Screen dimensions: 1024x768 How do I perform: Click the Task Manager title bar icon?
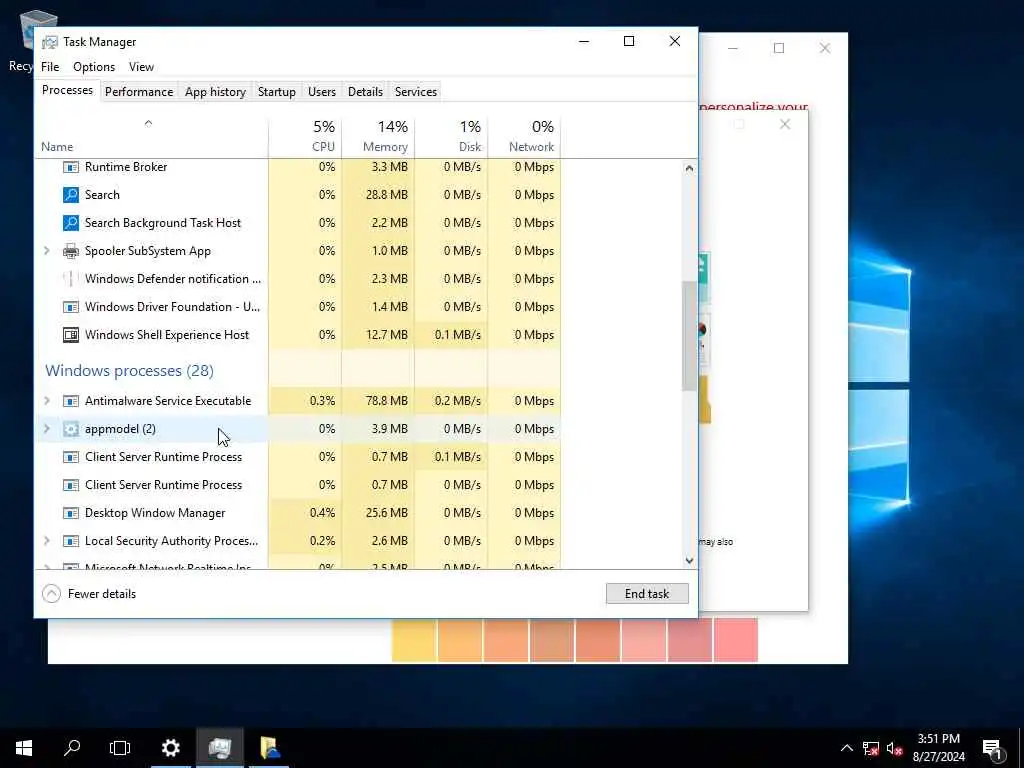[x=50, y=42]
